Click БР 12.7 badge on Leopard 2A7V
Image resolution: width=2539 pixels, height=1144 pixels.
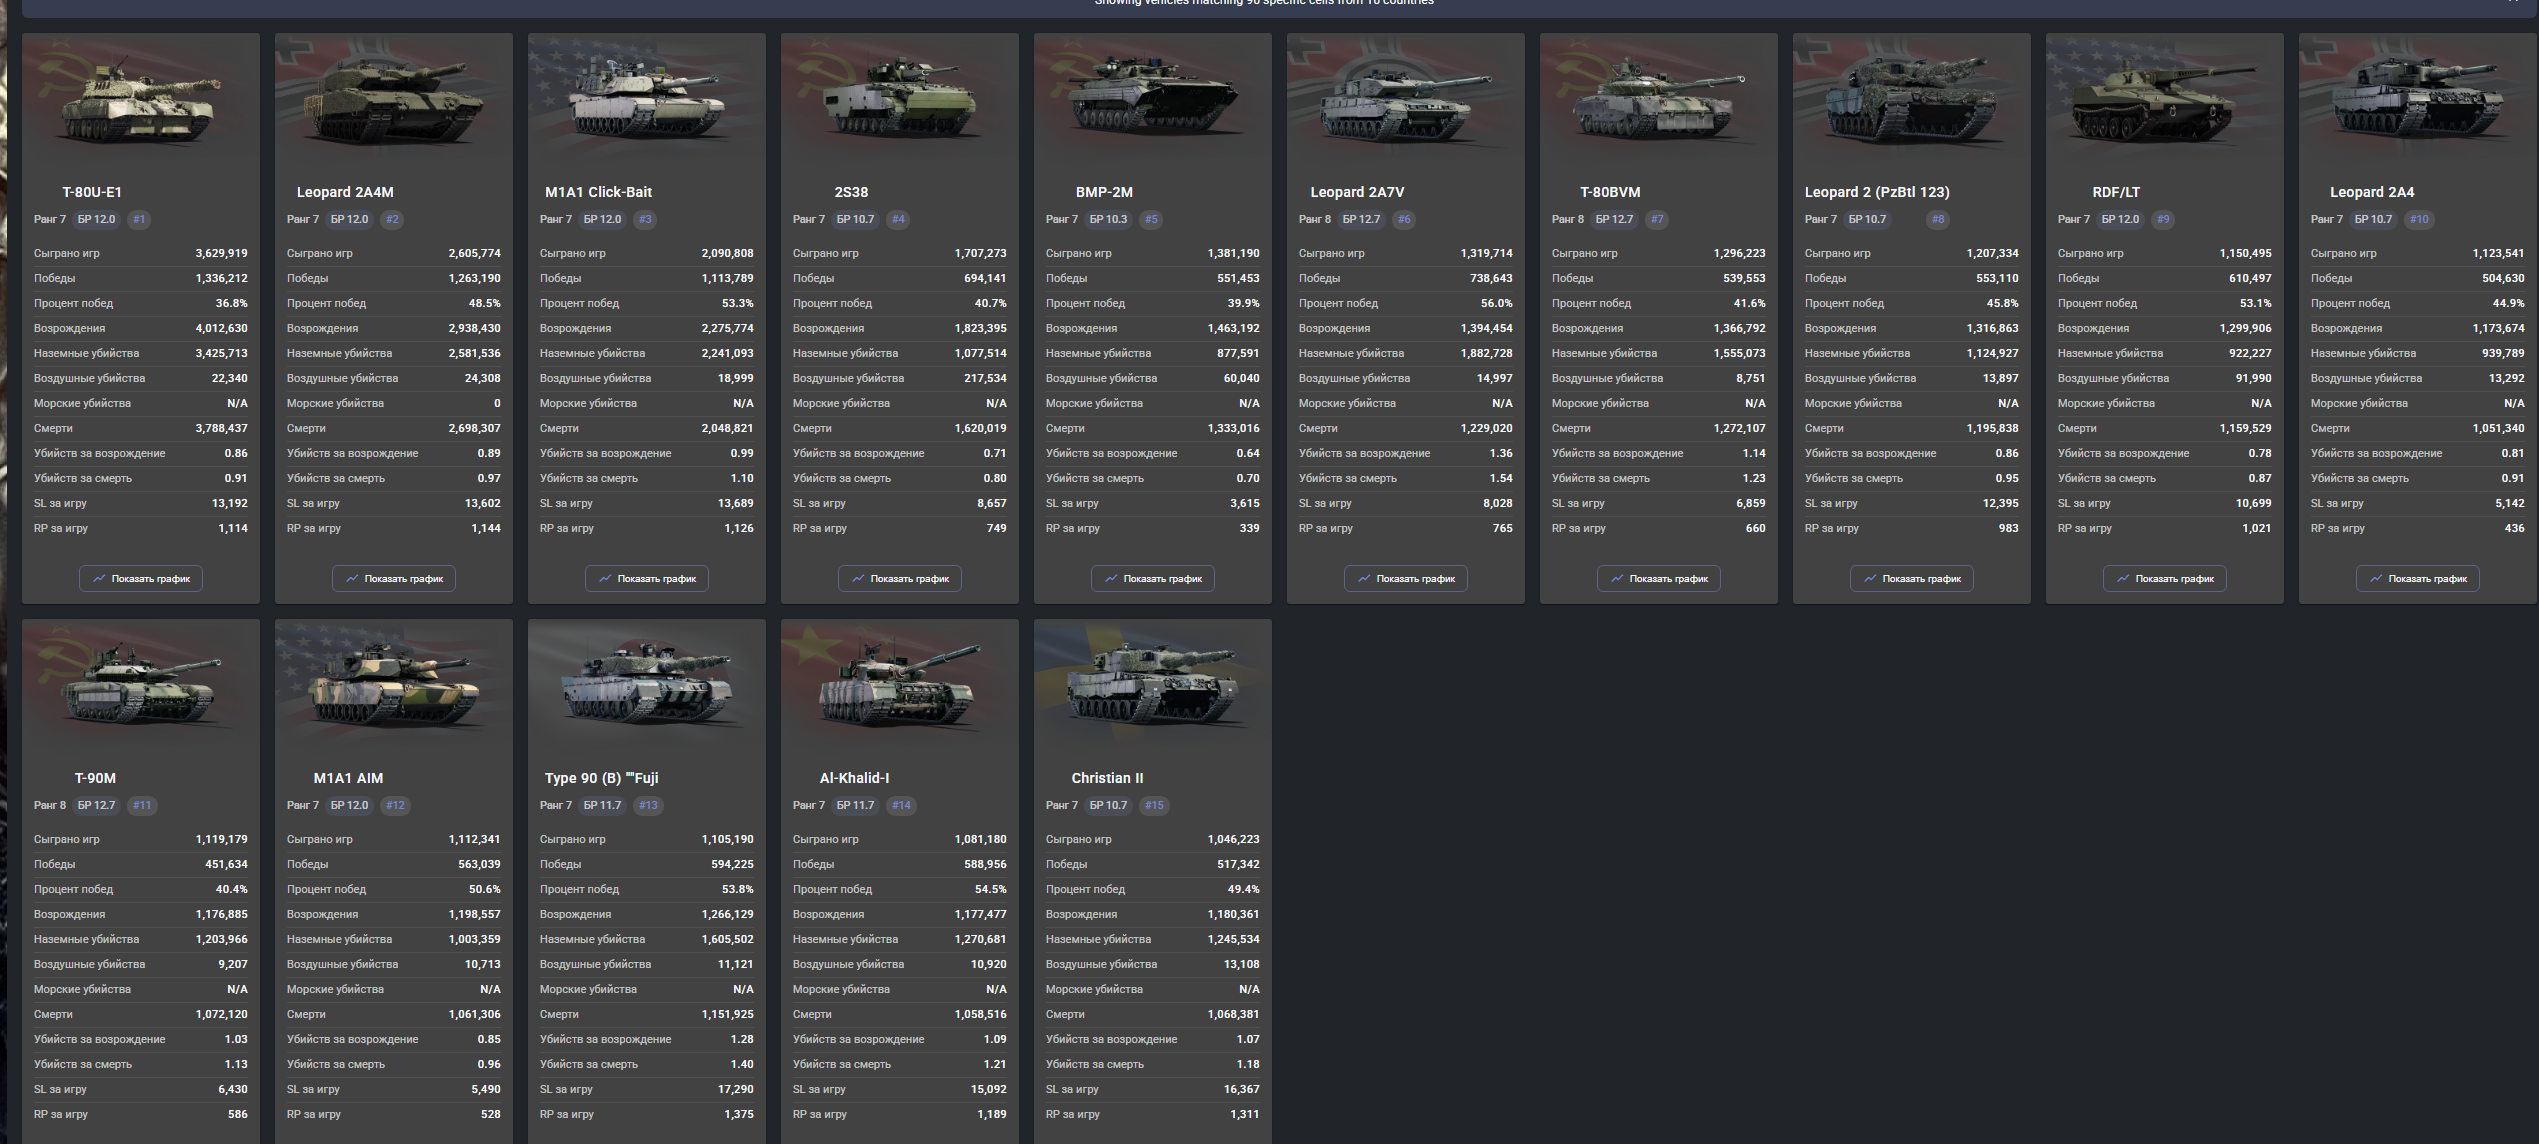click(1361, 219)
